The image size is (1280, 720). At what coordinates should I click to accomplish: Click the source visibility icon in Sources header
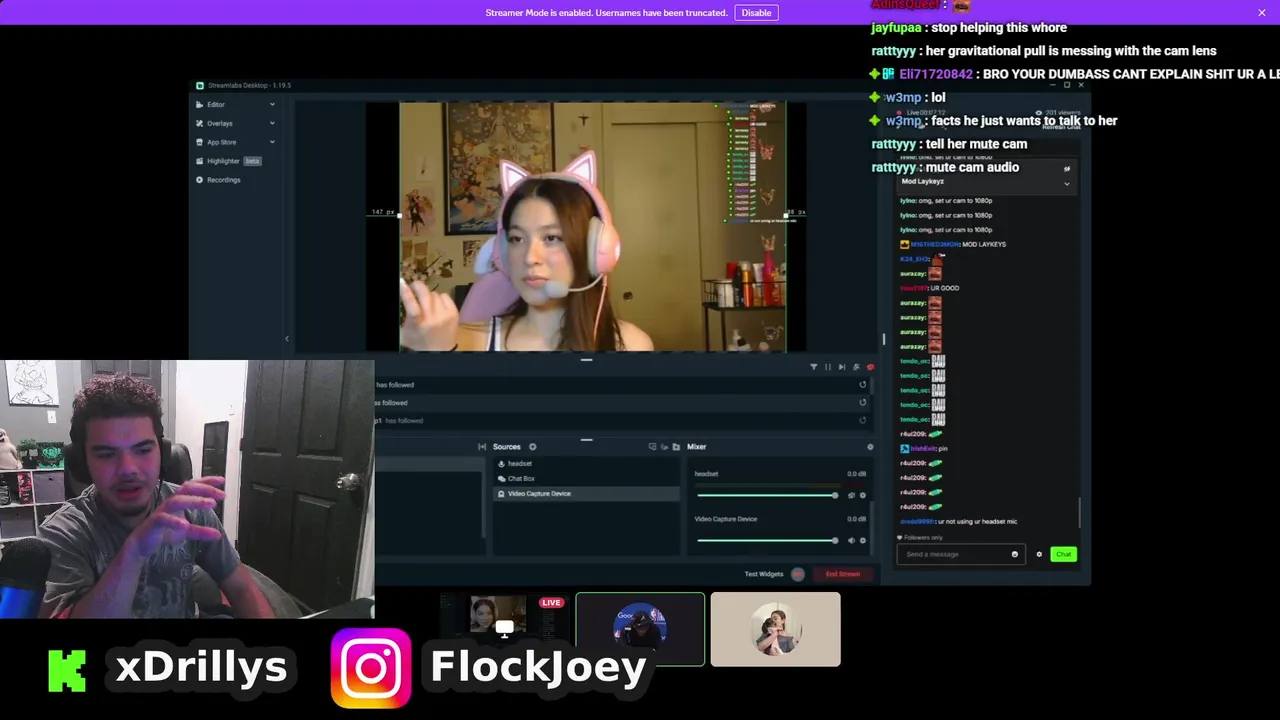coord(652,447)
